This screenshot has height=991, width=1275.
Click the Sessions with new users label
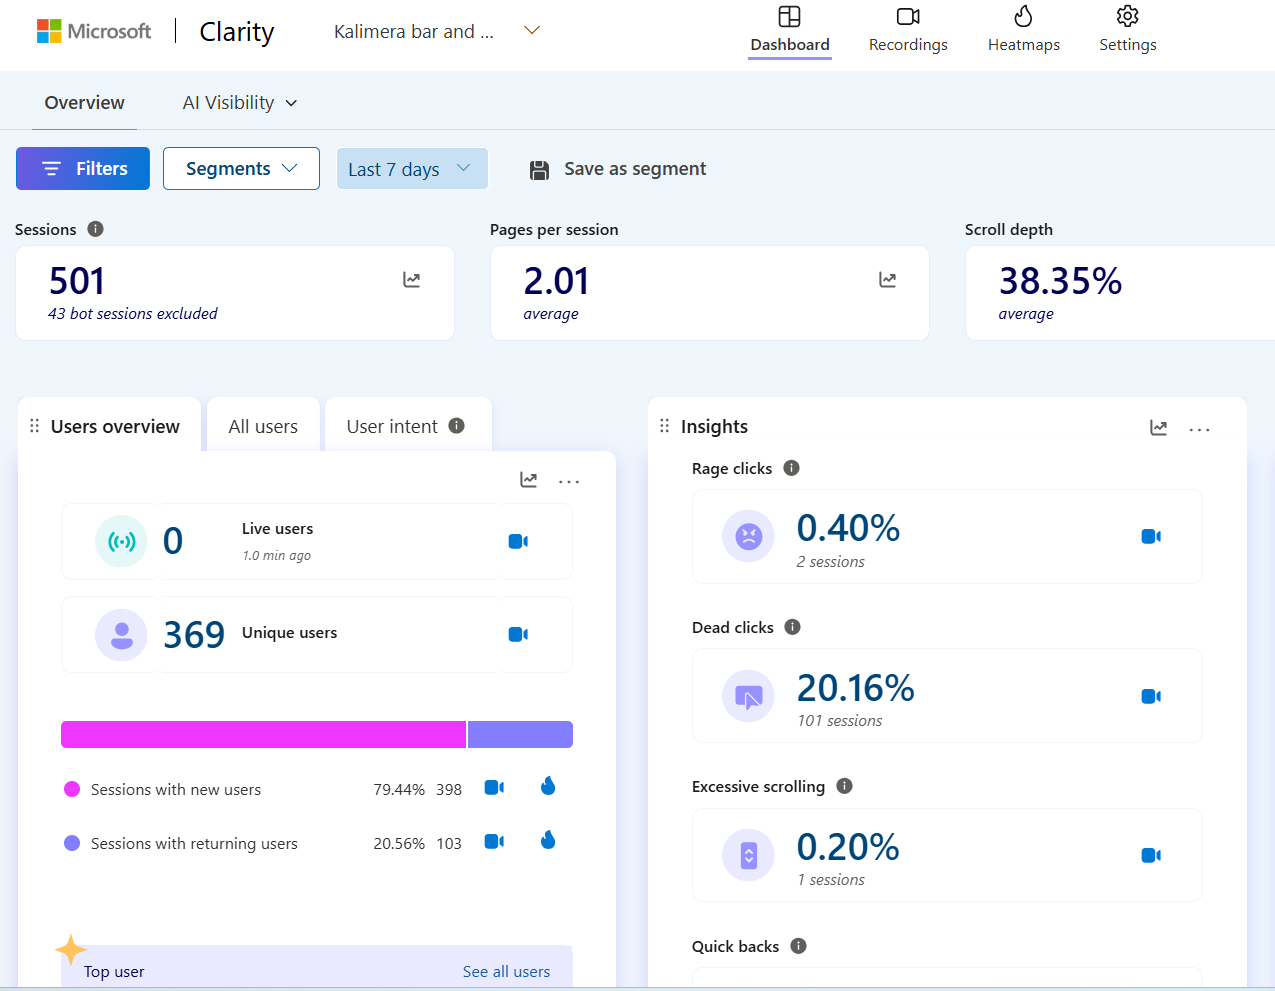176,789
